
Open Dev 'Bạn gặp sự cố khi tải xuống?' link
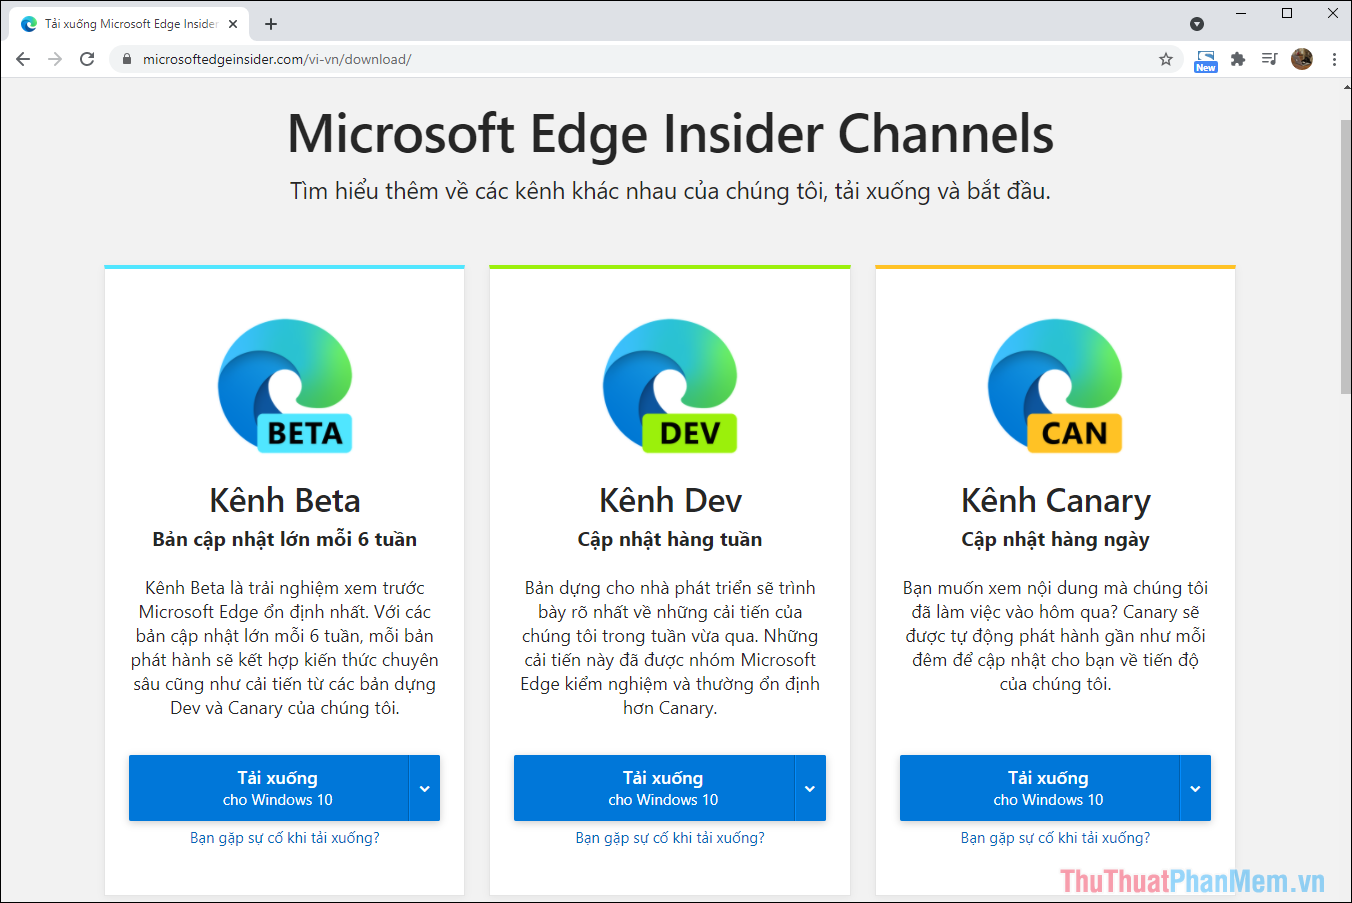point(670,838)
